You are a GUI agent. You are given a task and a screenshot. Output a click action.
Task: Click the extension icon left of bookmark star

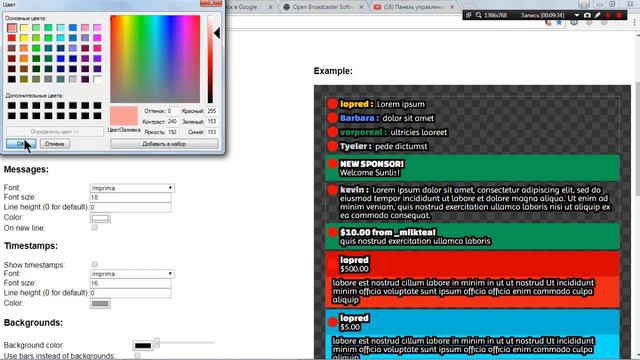[x=548, y=23]
